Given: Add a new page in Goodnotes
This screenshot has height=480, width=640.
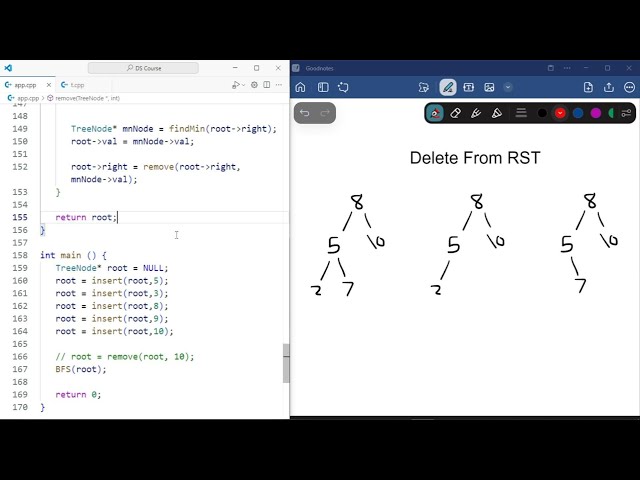Looking at the screenshot, I should pos(588,87).
